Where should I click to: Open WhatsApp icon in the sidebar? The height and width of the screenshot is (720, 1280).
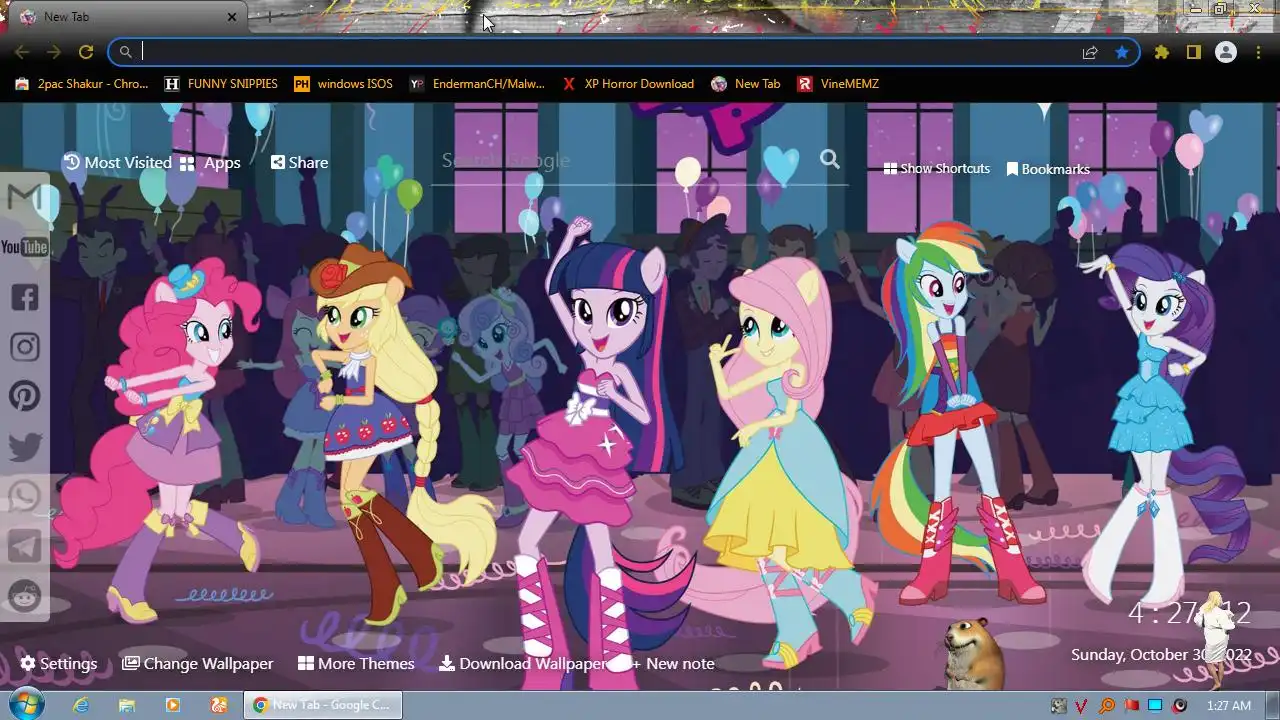[24, 496]
